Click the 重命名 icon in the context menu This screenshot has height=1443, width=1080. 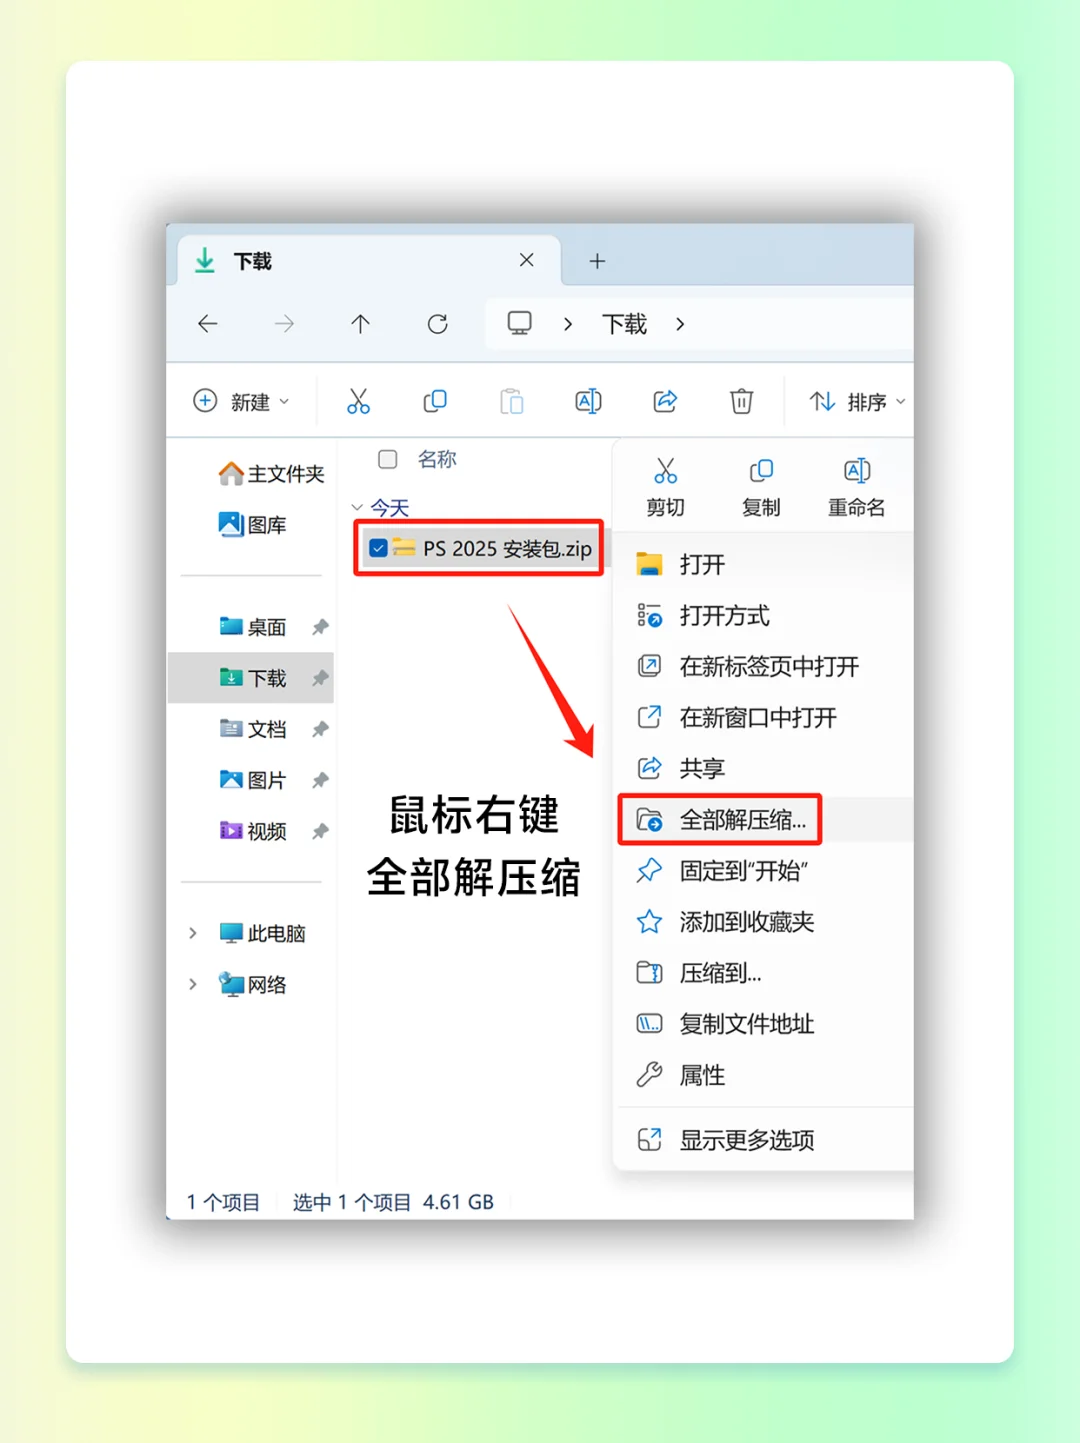[856, 470]
